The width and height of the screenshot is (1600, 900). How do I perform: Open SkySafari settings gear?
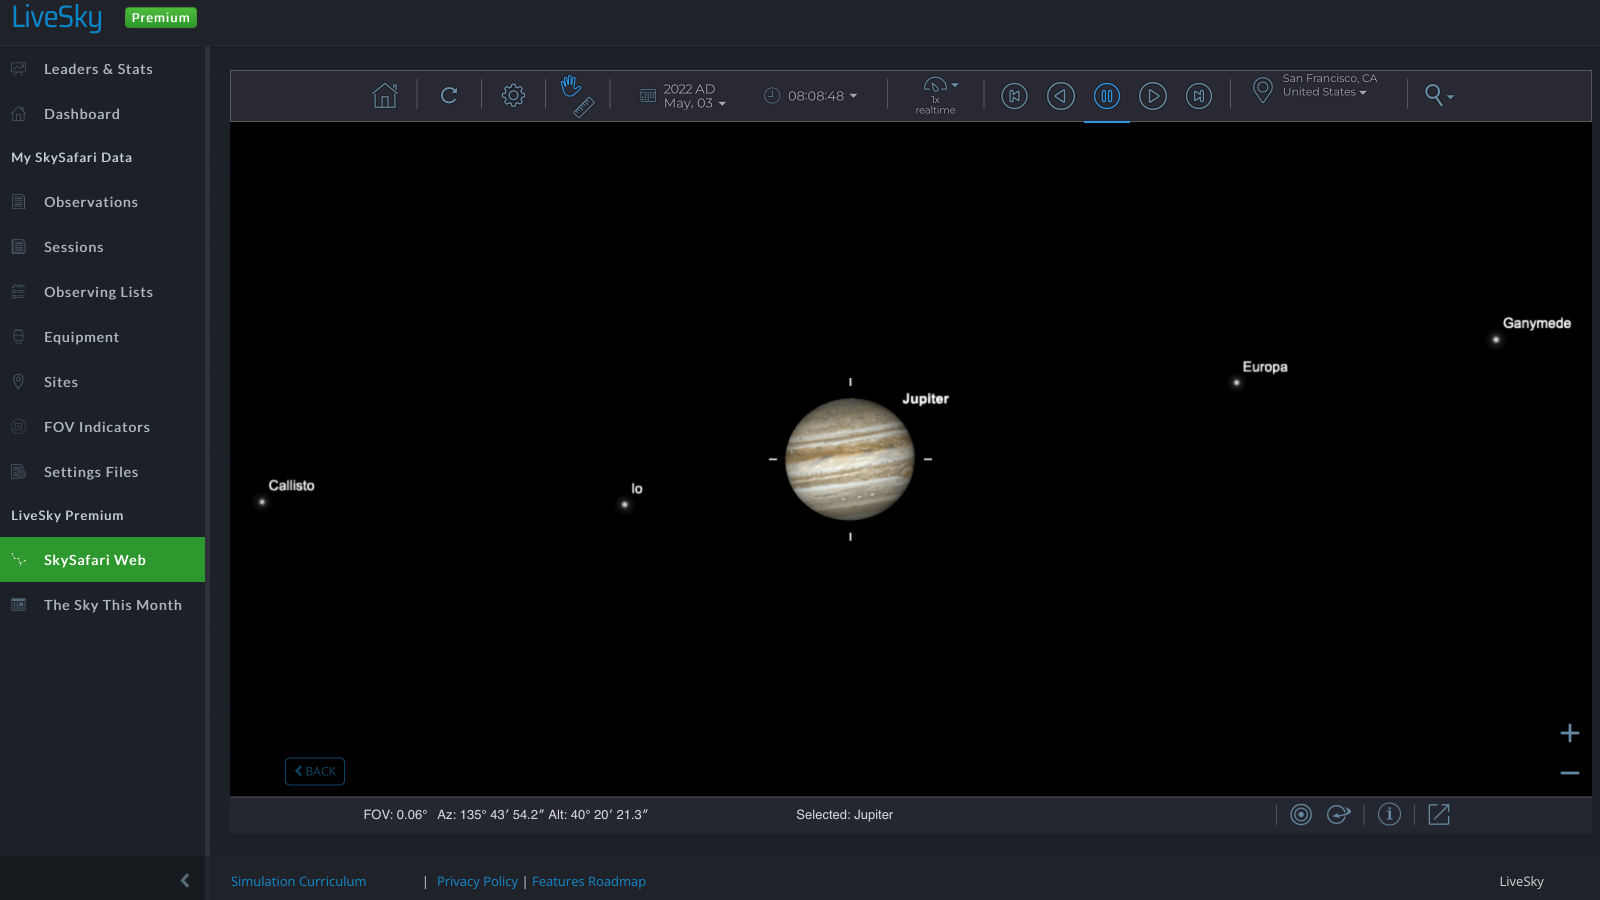point(513,95)
